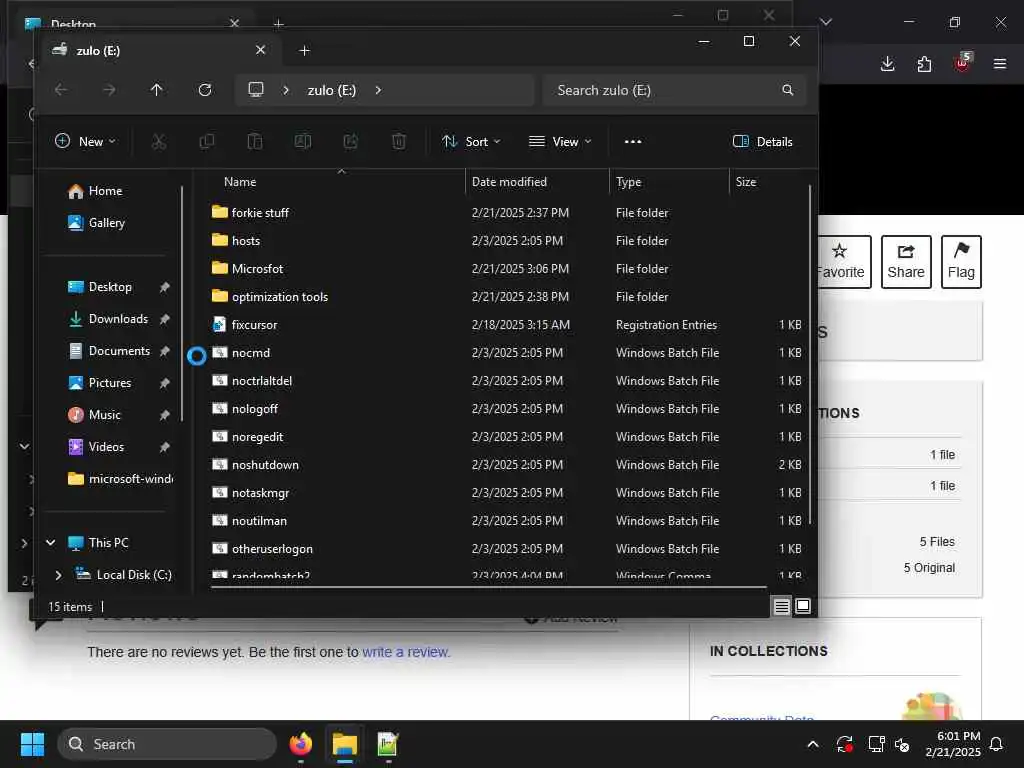Open Downloads in navigation pane
The image size is (1024, 768).
point(109,319)
